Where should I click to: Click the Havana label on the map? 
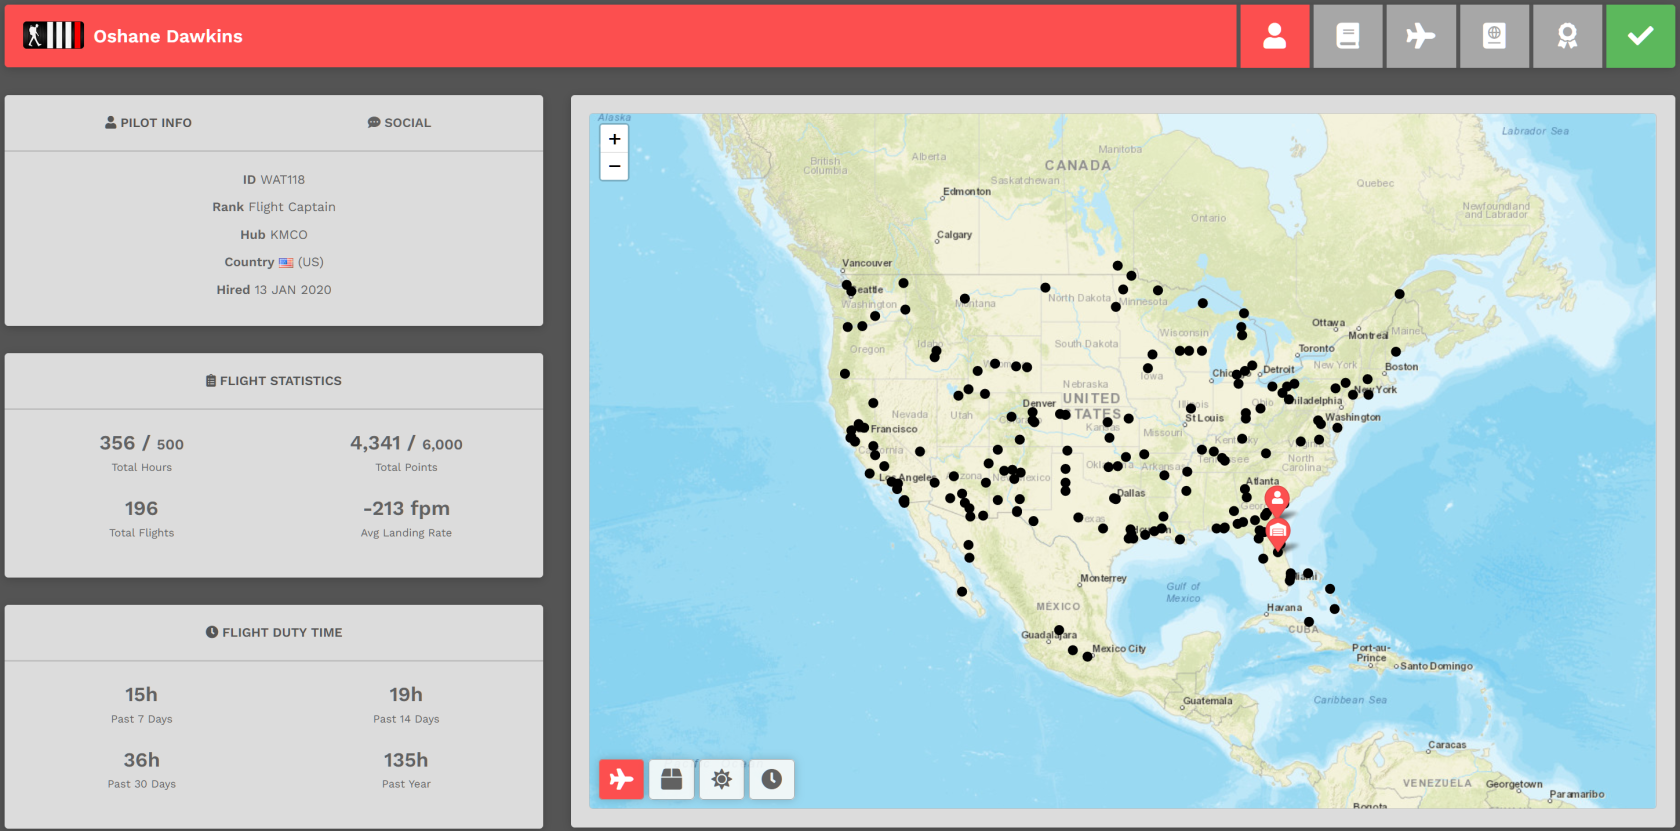point(1284,608)
